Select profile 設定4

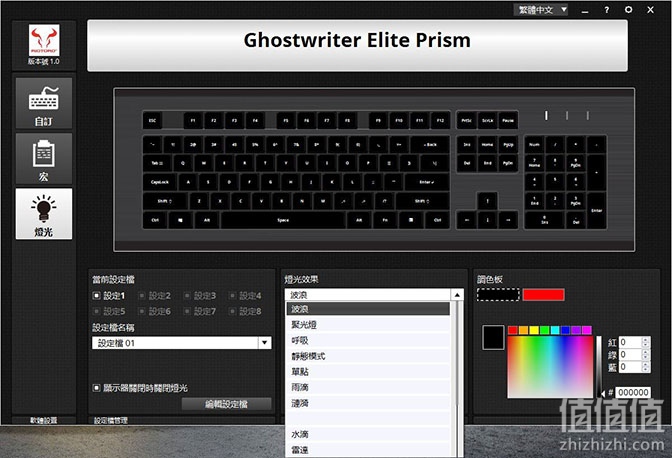click(245, 296)
